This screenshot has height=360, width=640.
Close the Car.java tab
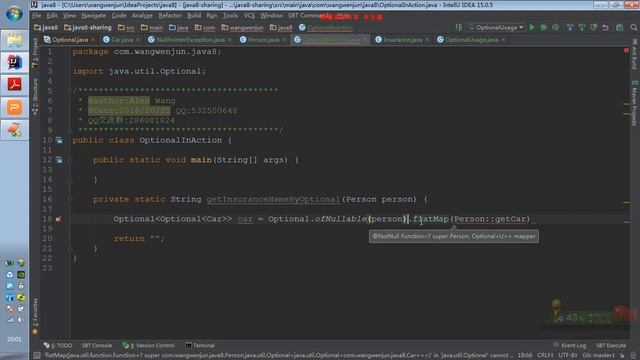[138, 40]
